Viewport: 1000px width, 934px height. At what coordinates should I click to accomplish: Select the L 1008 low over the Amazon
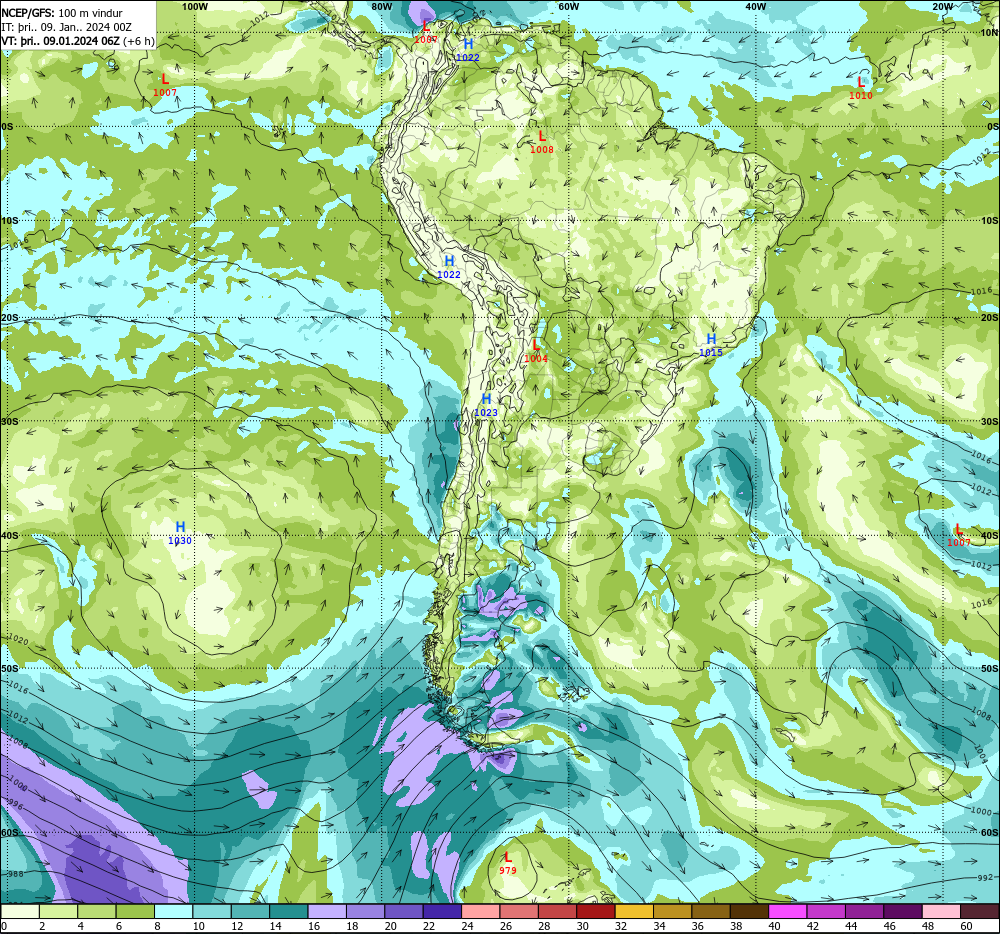tap(541, 142)
